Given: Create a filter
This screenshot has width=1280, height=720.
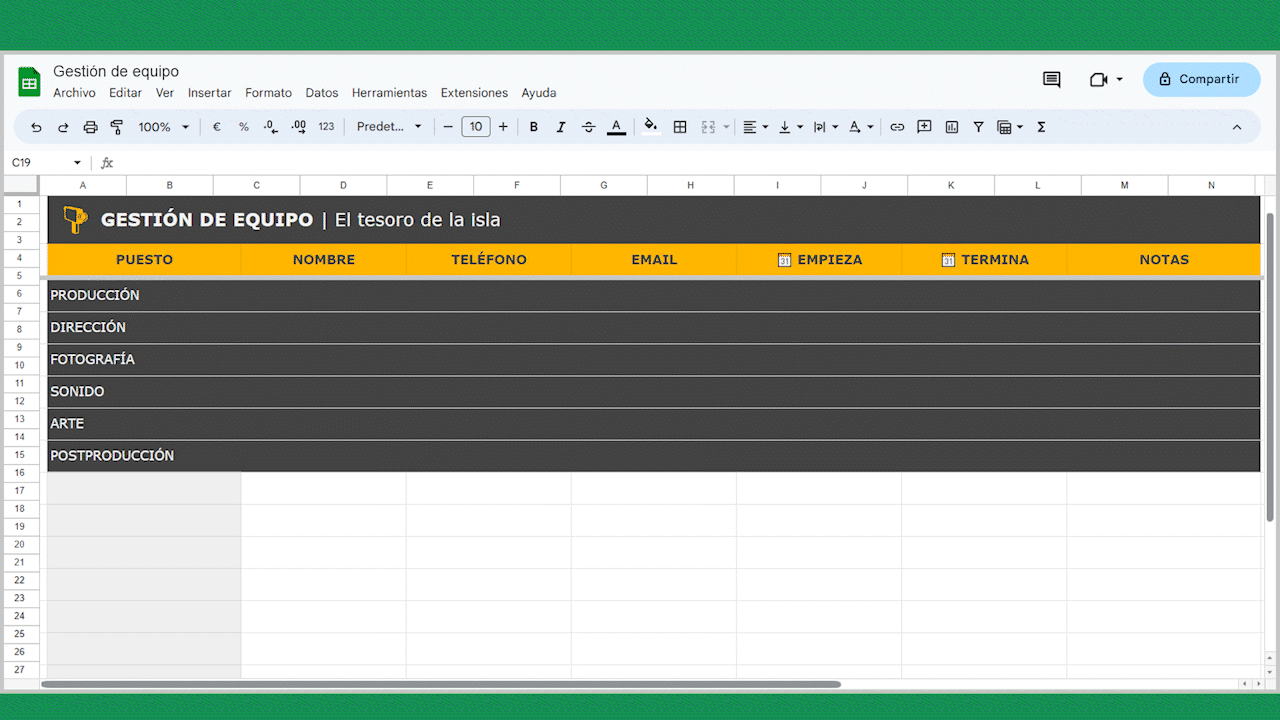Looking at the screenshot, I should click(x=979, y=127).
